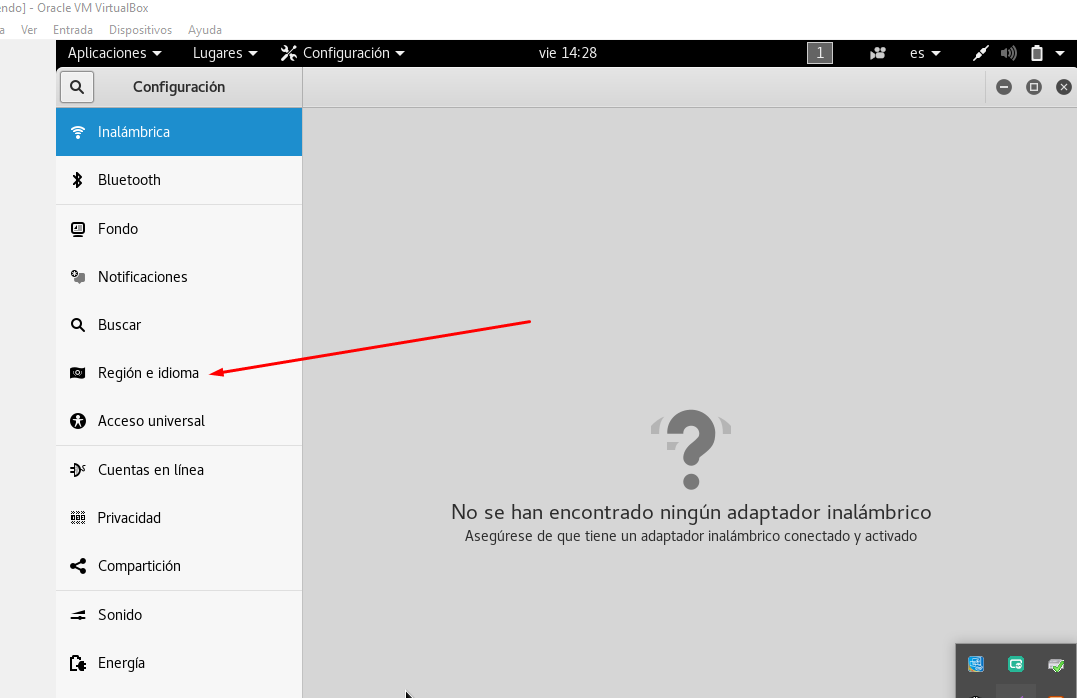The image size is (1077, 698).
Task: Open the Compartición sharing panel
Action: click(x=179, y=566)
